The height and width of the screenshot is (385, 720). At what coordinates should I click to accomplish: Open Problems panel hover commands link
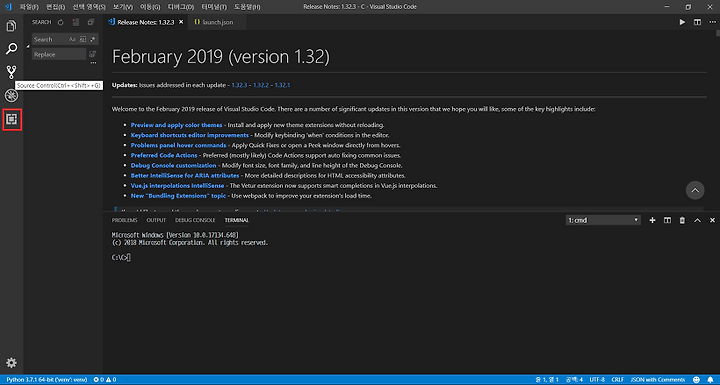pos(178,145)
